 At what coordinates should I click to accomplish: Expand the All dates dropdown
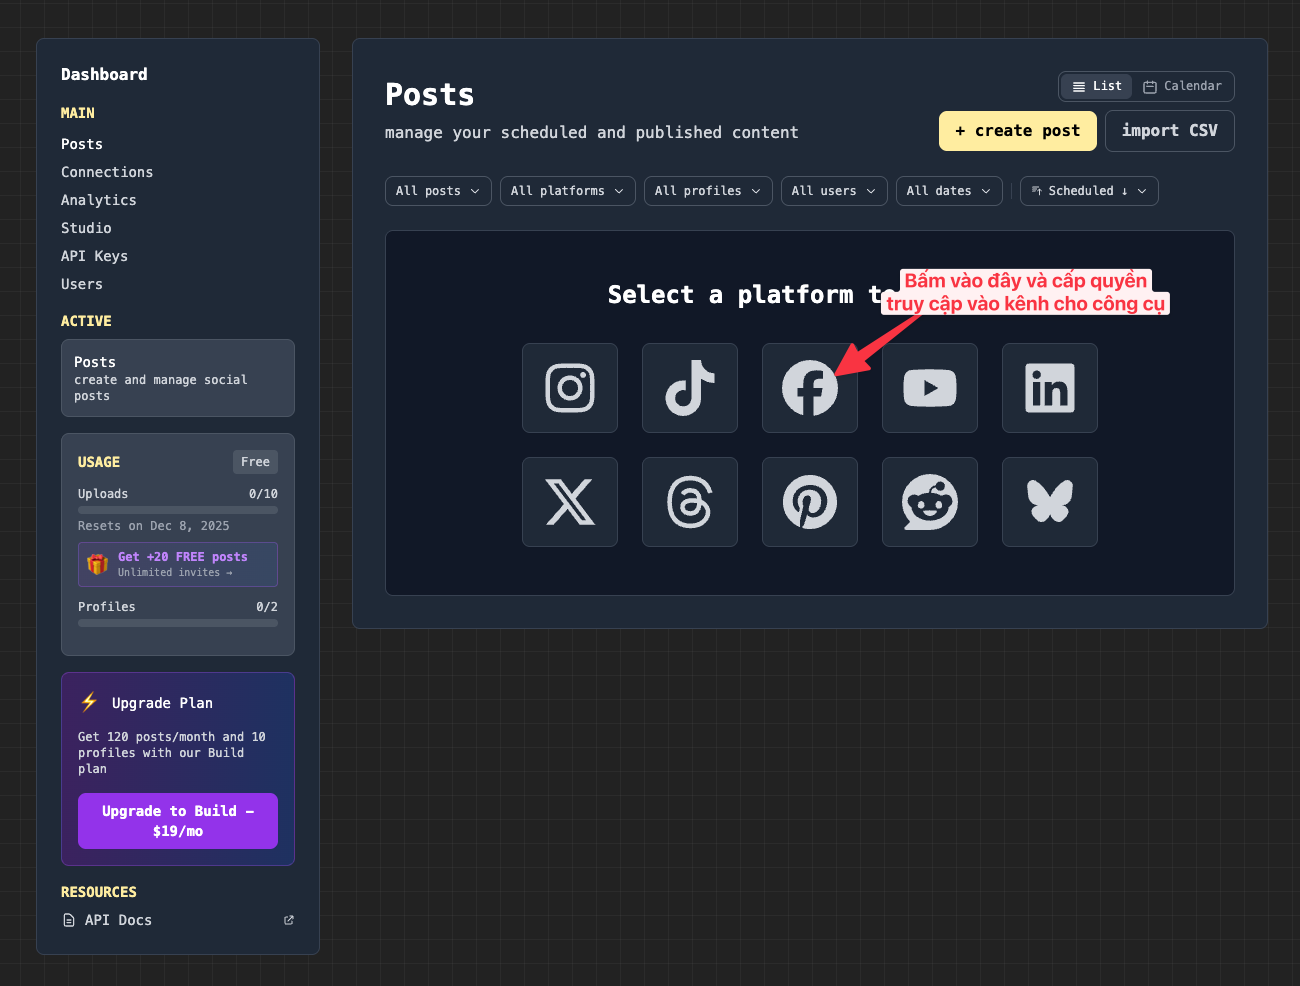[948, 191]
